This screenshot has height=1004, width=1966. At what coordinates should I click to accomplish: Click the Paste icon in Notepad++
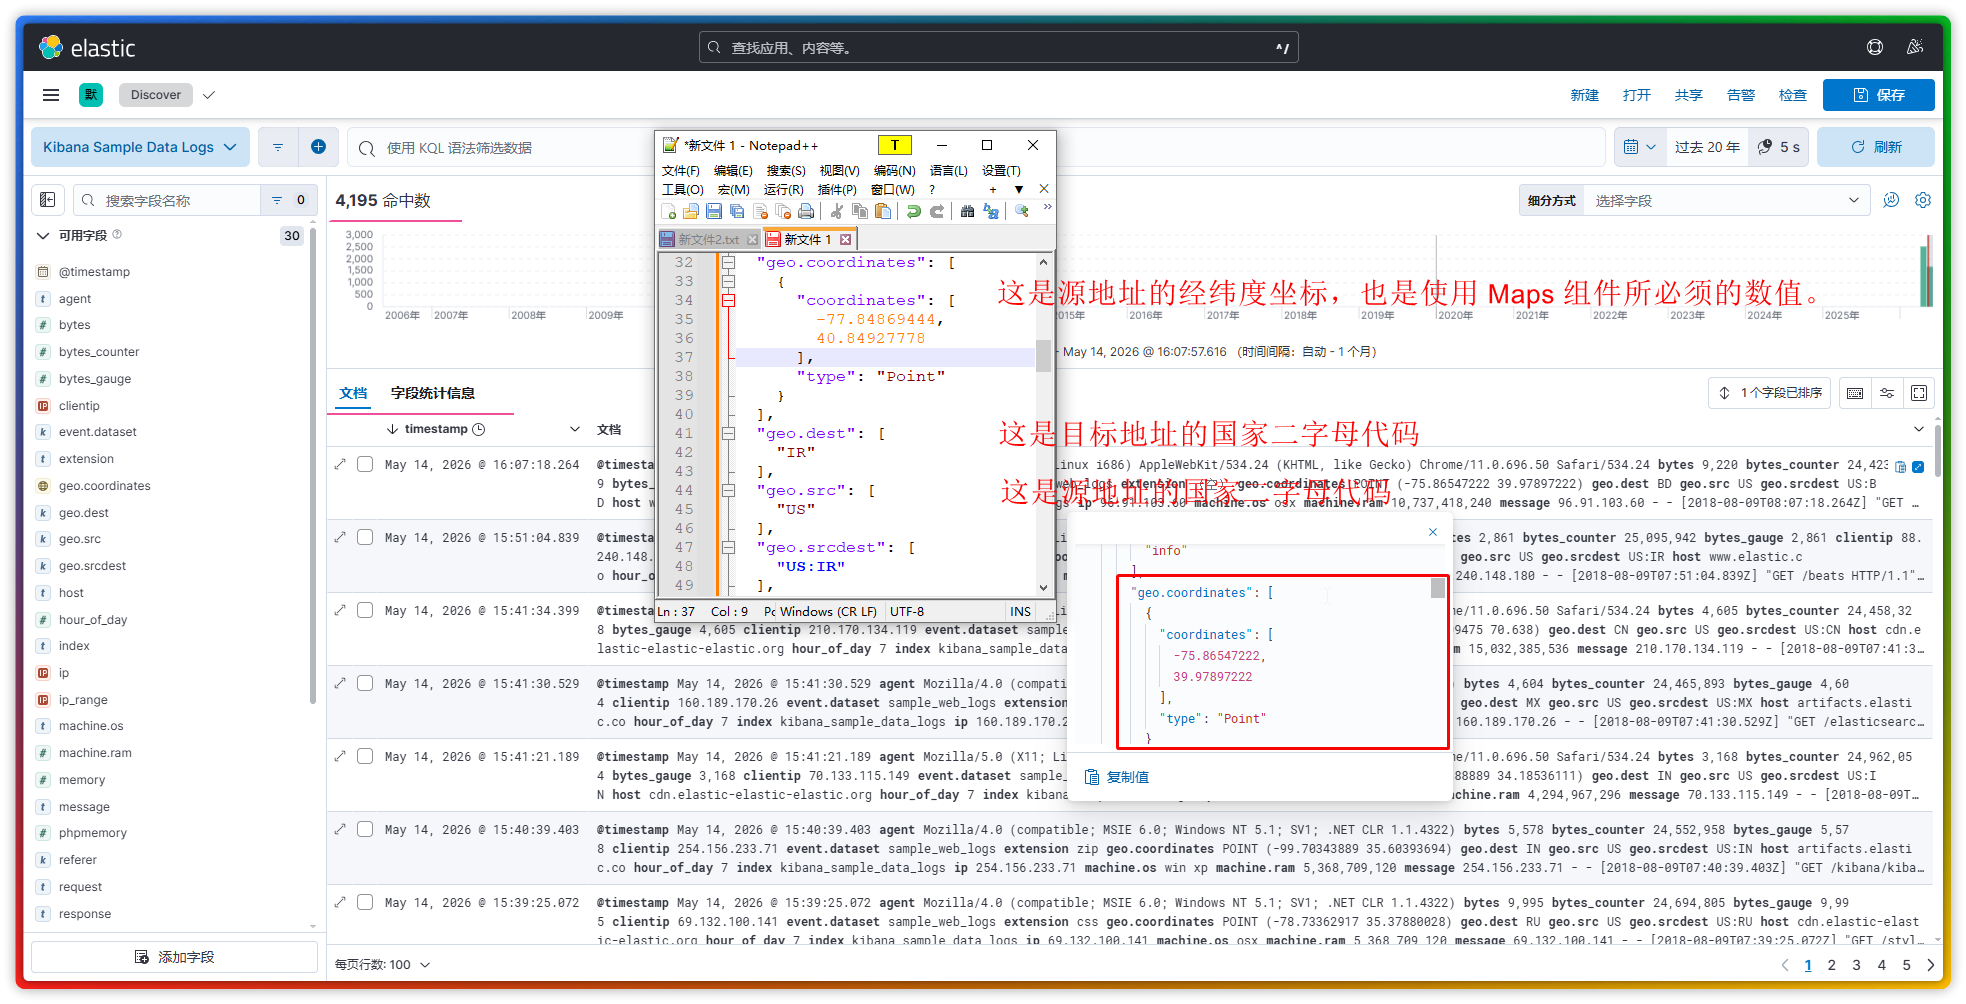click(x=883, y=211)
